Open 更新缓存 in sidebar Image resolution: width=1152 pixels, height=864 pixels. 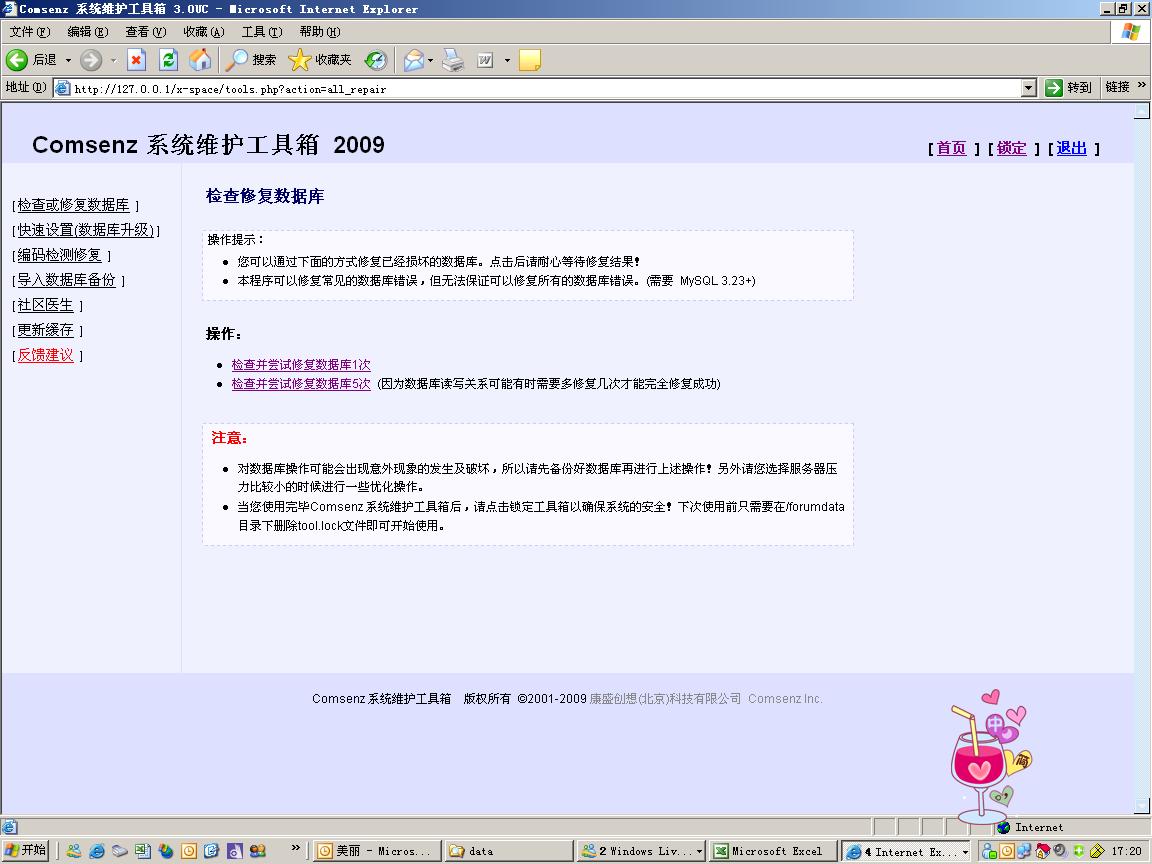46,330
